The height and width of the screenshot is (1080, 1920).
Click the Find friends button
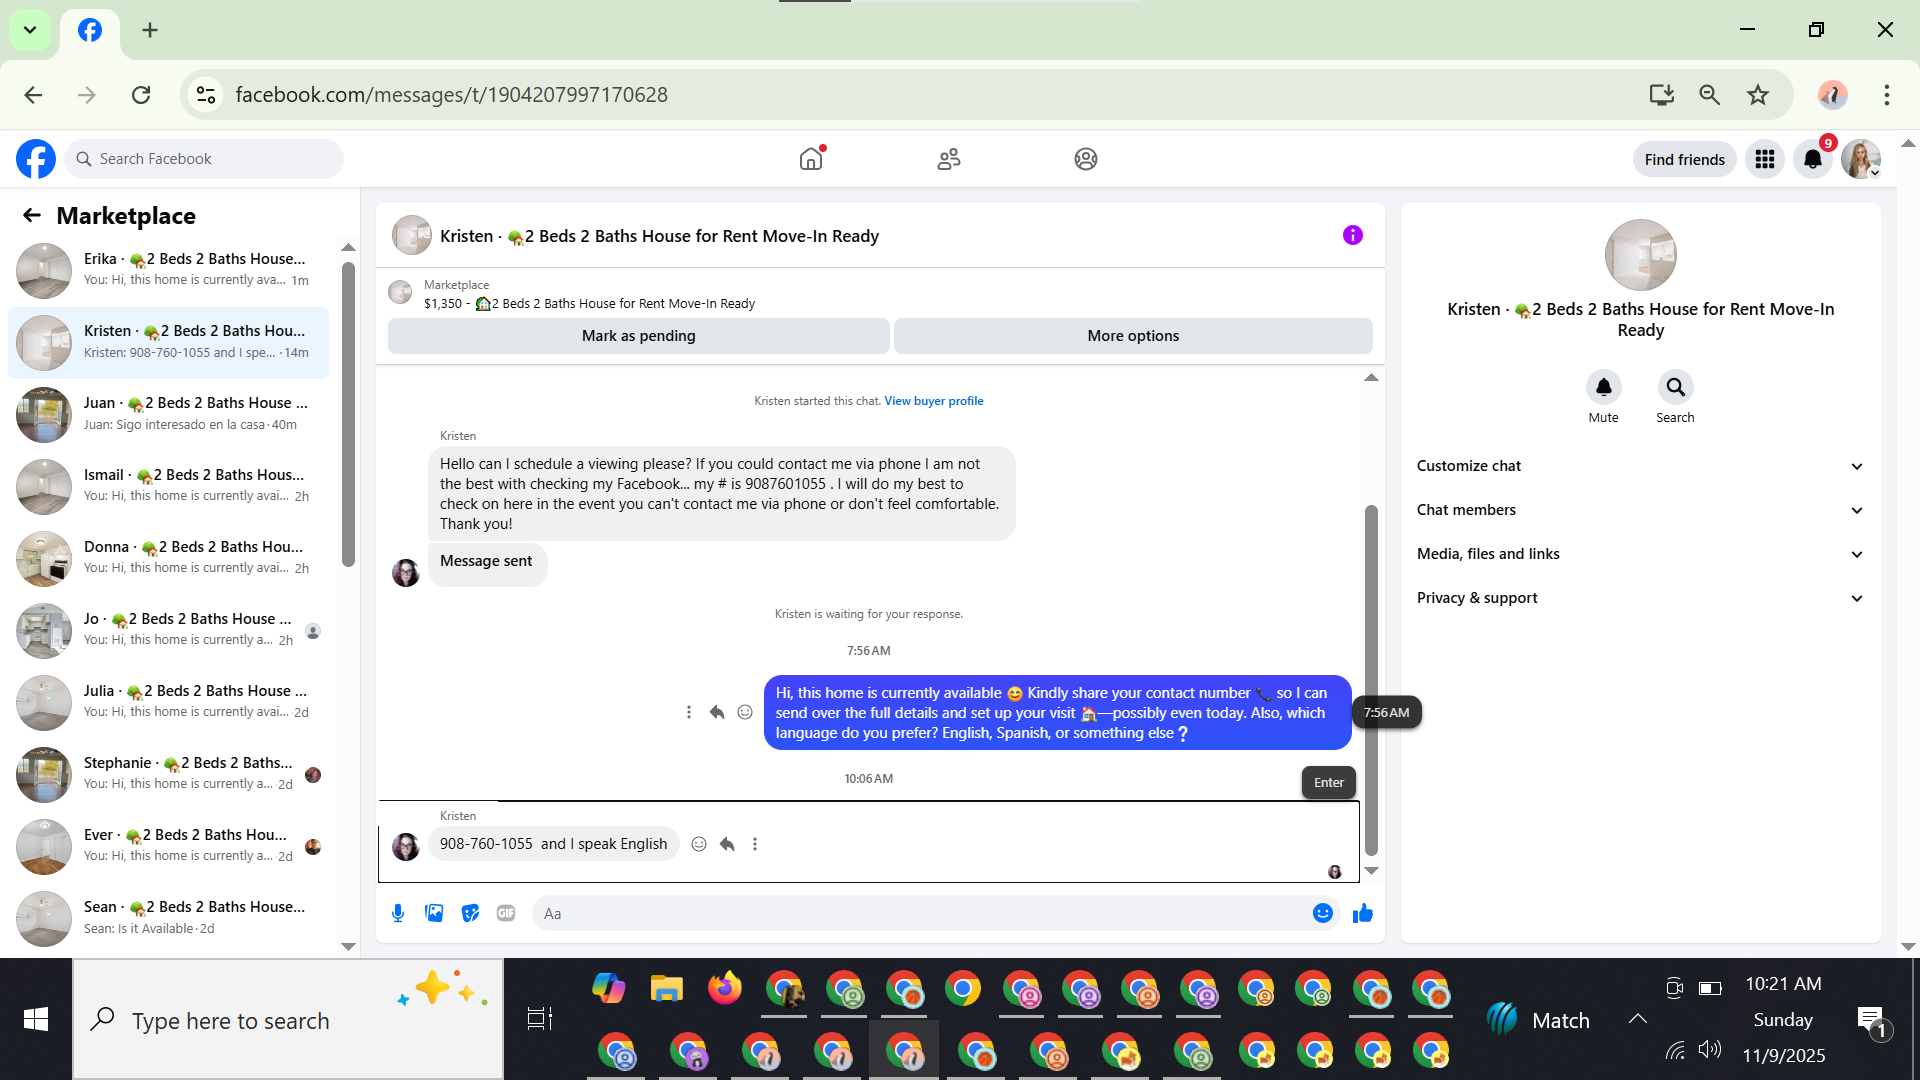pyautogui.click(x=1684, y=159)
